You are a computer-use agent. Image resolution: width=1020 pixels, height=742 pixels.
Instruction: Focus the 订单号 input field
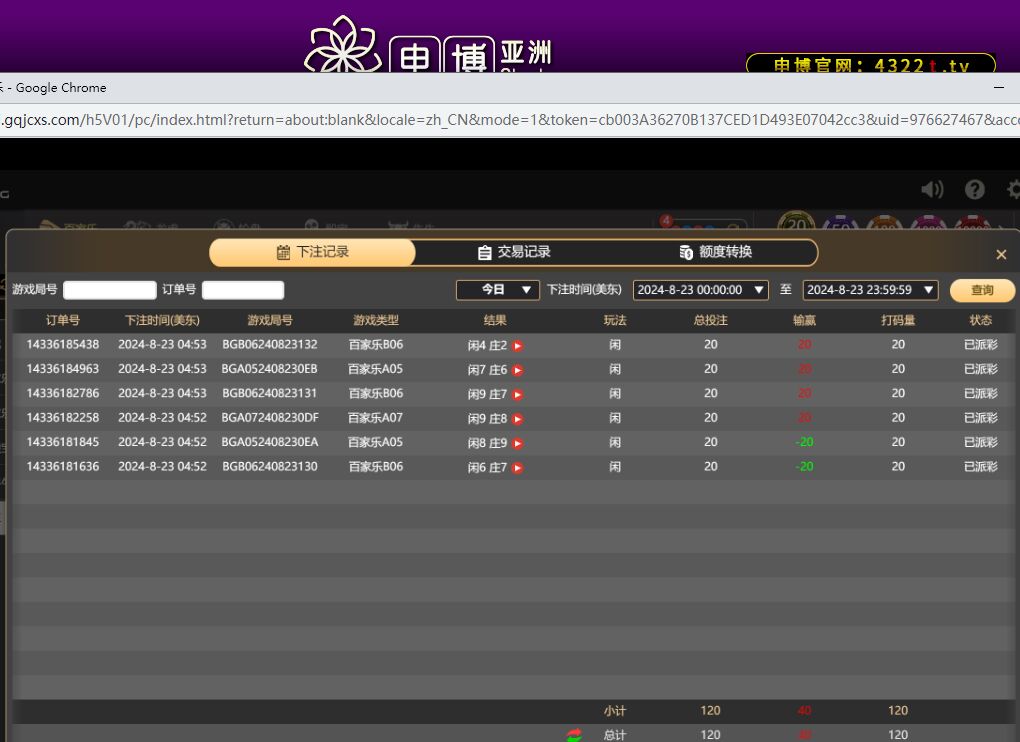[243, 290]
